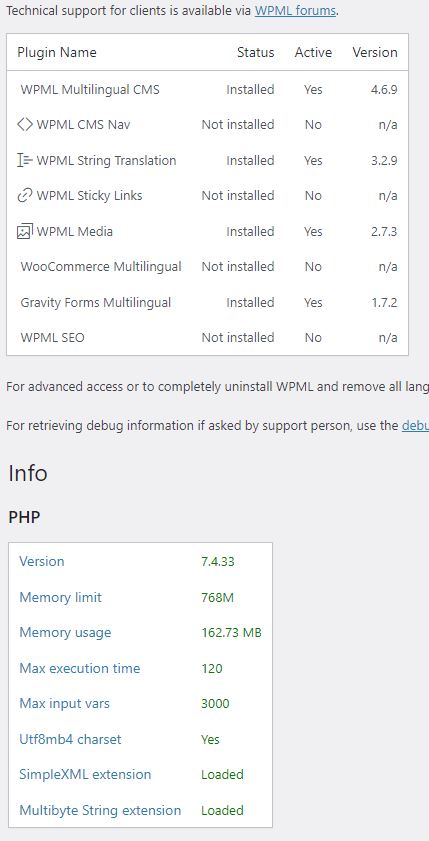Screen dimensions: 429x841
Task: Open the debug information link
Action: [416, 426]
